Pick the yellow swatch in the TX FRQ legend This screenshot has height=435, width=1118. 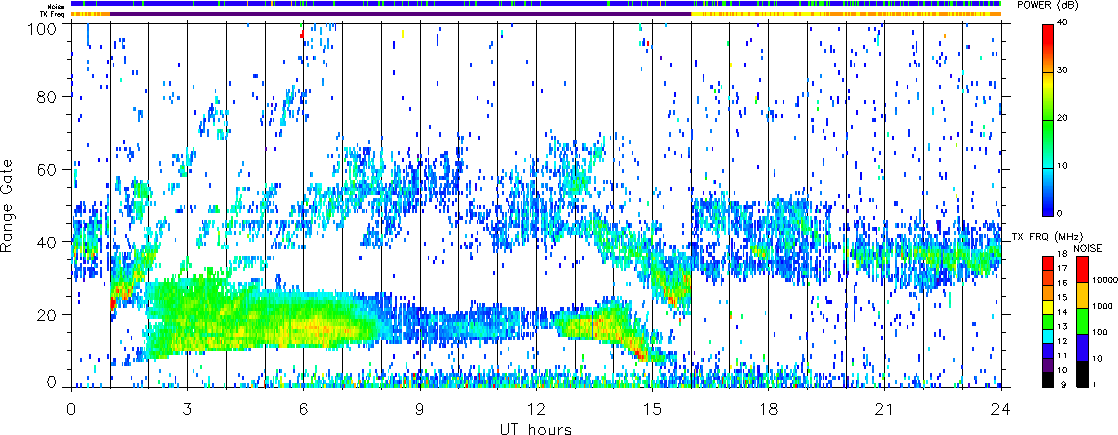[1049, 307]
